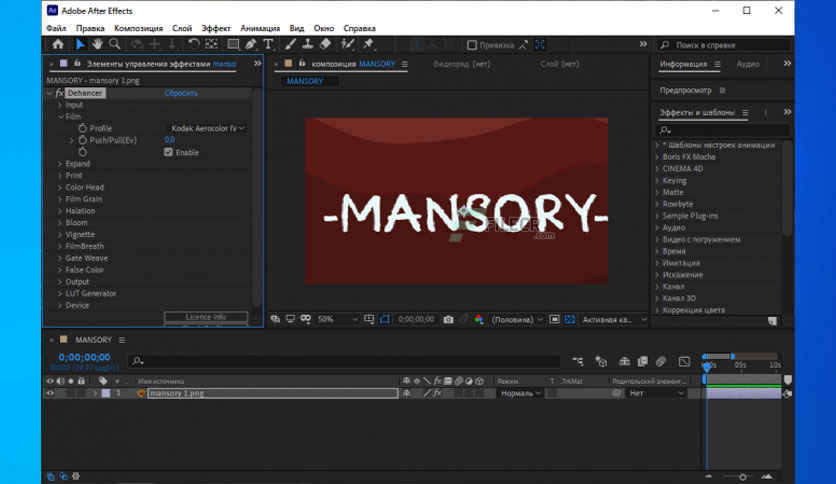Select the Eraser tool

pyautogui.click(x=326, y=44)
